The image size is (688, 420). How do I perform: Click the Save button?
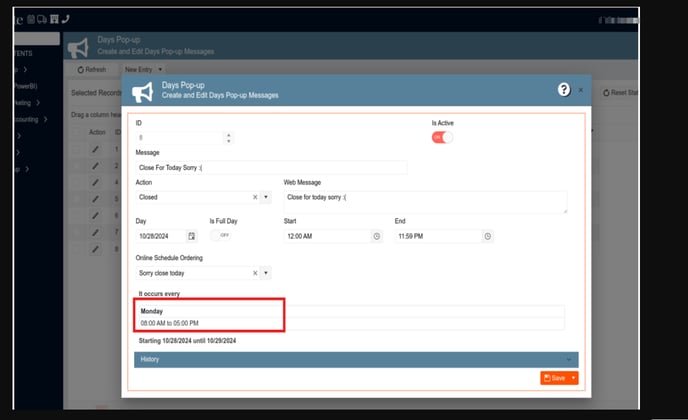click(554, 378)
